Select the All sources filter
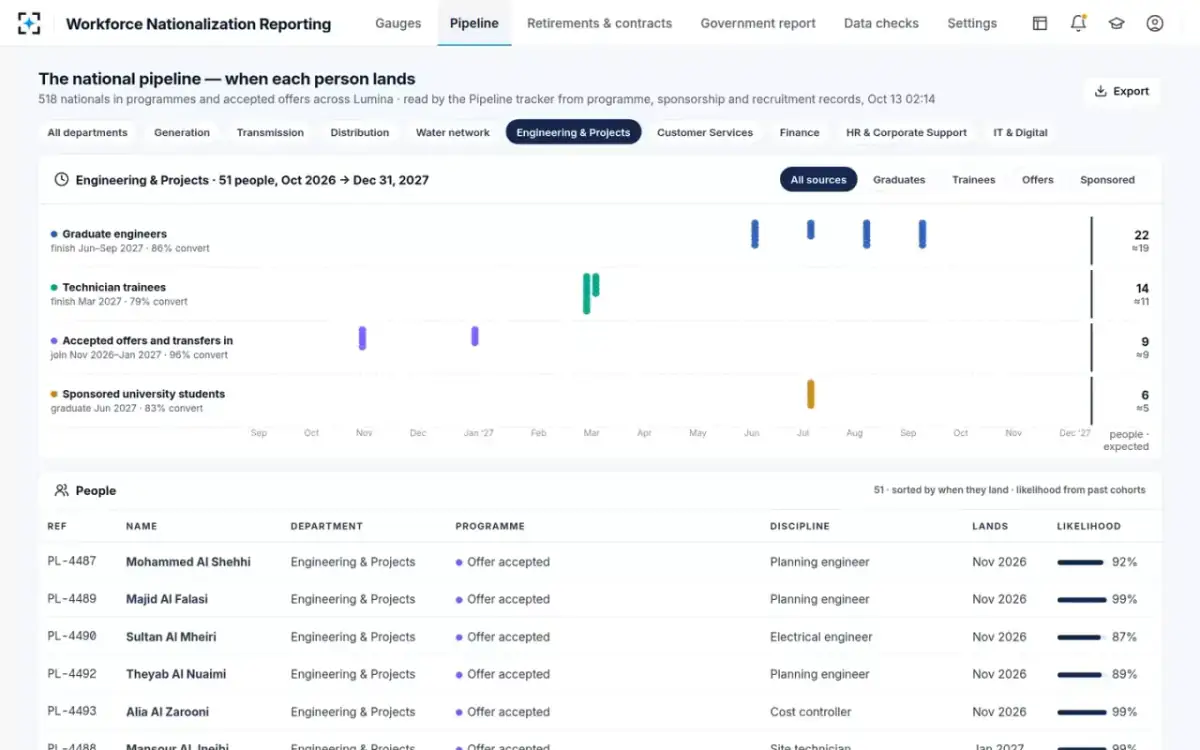 [x=818, y=180]
